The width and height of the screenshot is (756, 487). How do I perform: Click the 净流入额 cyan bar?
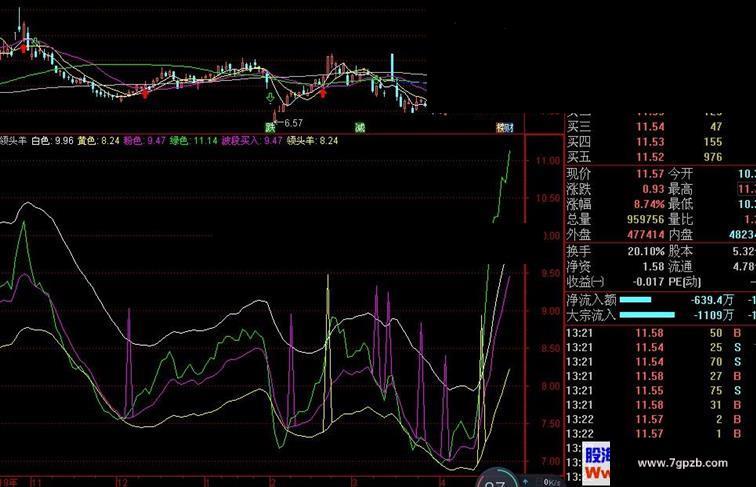pos(635,300)
